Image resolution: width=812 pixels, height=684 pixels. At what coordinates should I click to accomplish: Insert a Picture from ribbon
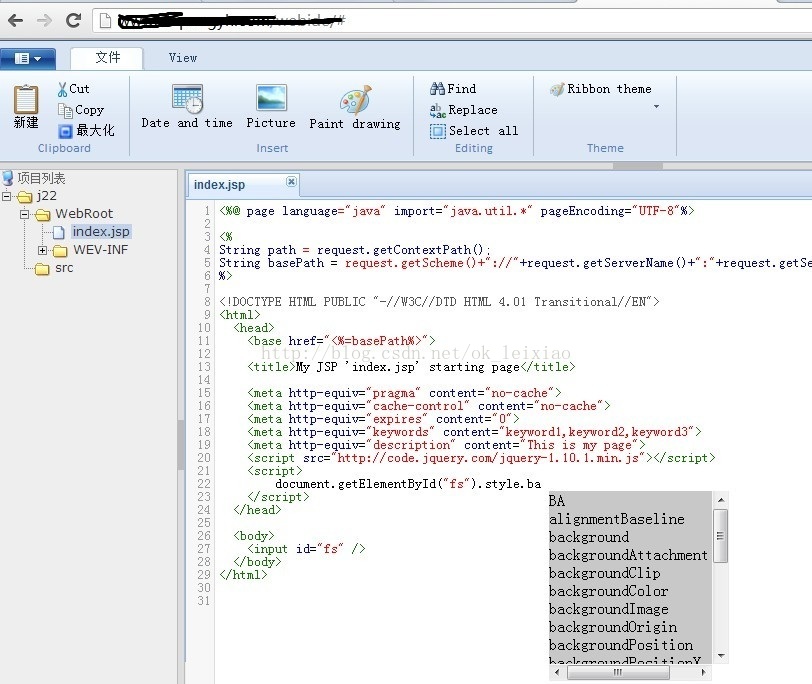pyautogui.click(x=271, y=98)
